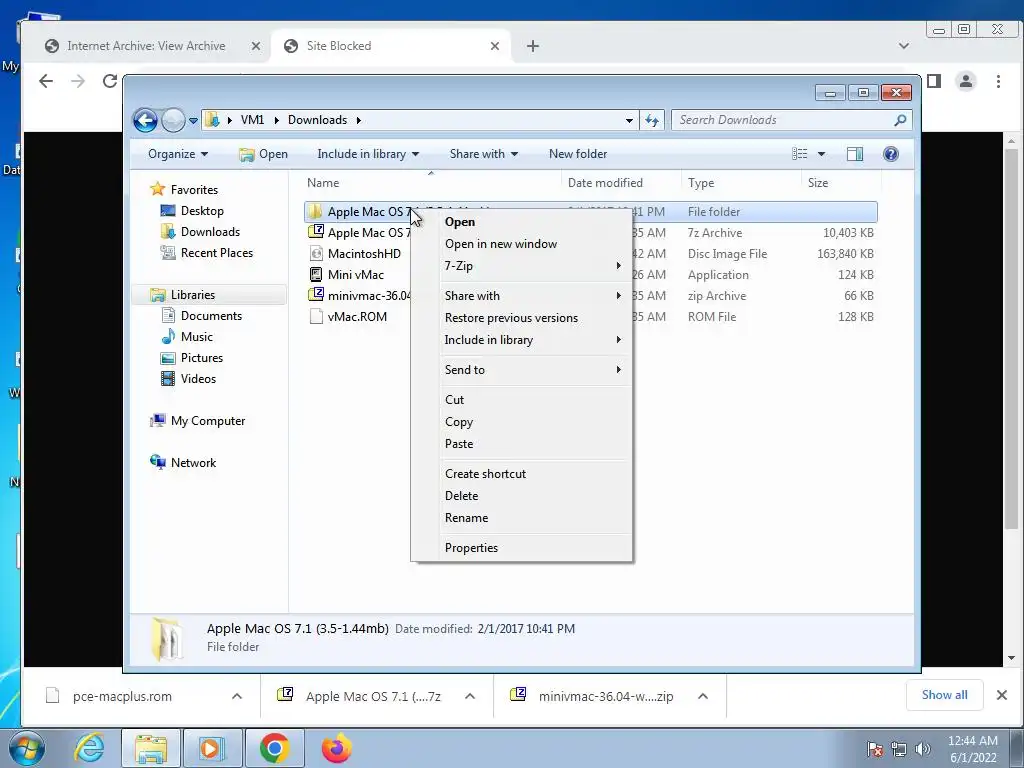Sort by Date modified column
The width and height of the screenshot is (1024, 768).
621,183
